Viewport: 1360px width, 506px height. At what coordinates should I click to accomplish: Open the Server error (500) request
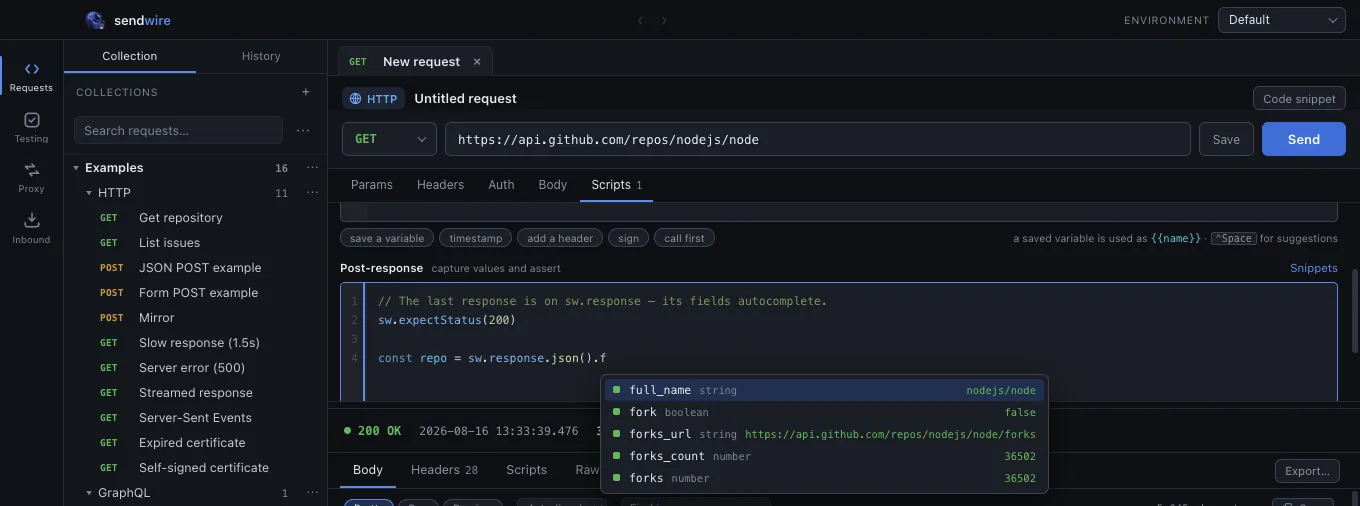click(196, 368)
